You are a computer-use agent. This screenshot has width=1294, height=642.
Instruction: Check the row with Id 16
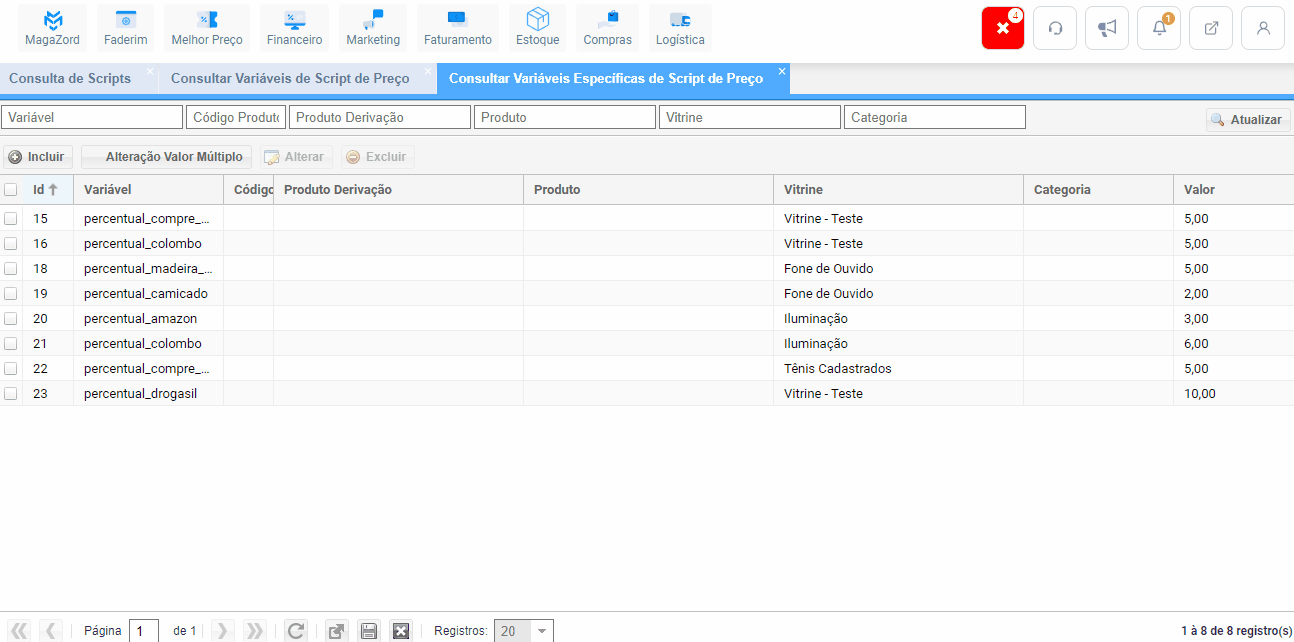click(x=11, y=243)
